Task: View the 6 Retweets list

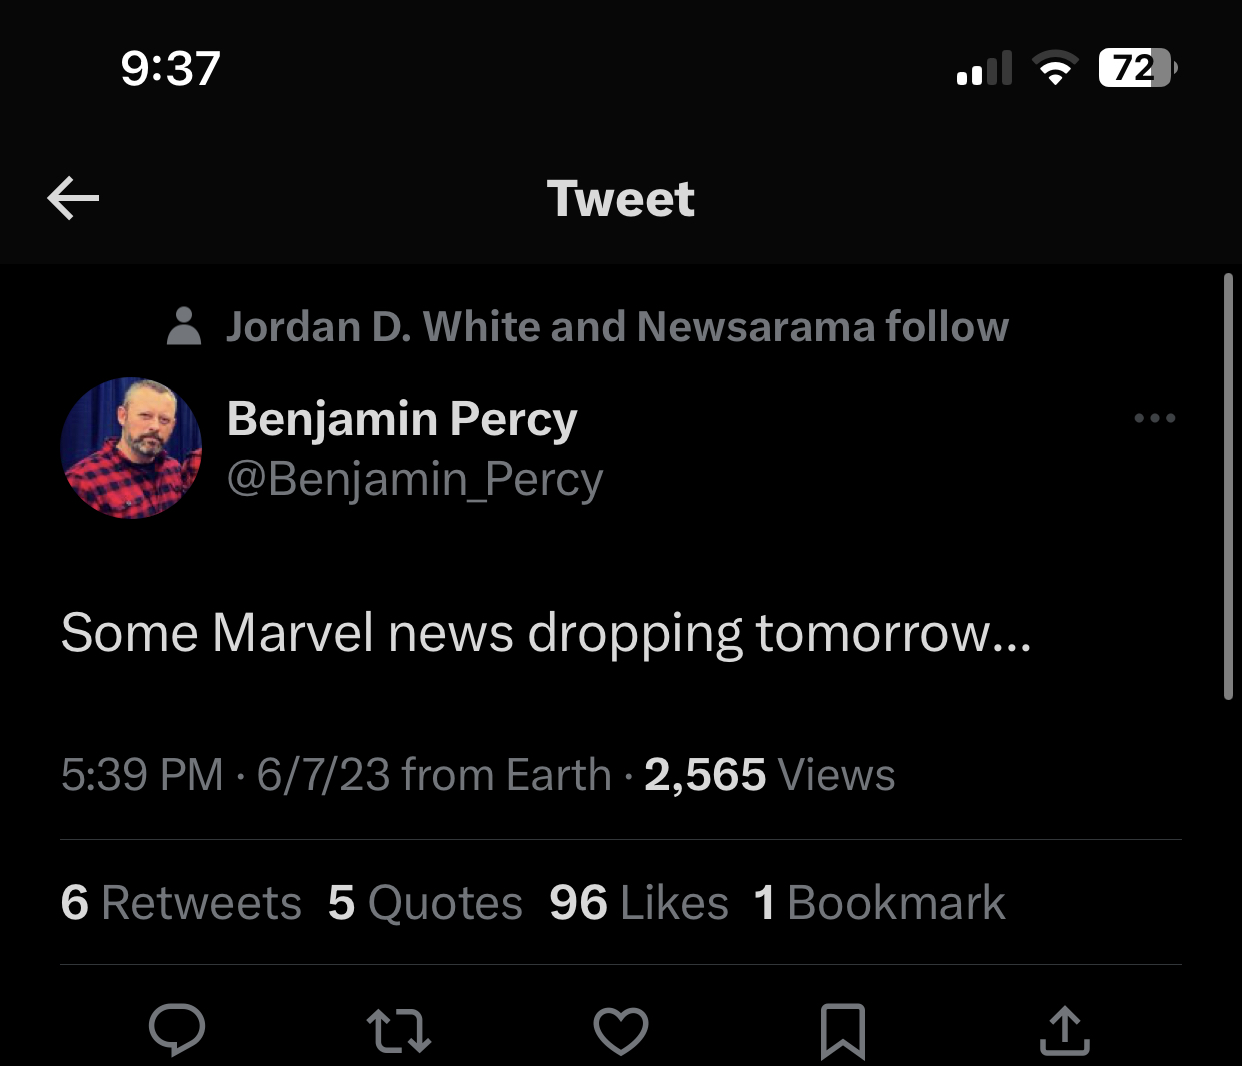Action: [181, 903]
